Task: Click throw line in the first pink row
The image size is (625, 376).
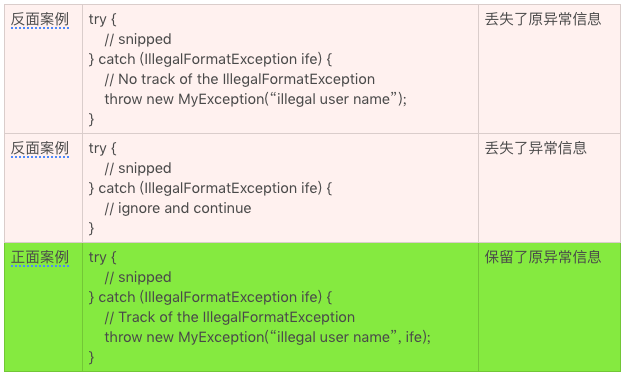Action: [256, 99]
